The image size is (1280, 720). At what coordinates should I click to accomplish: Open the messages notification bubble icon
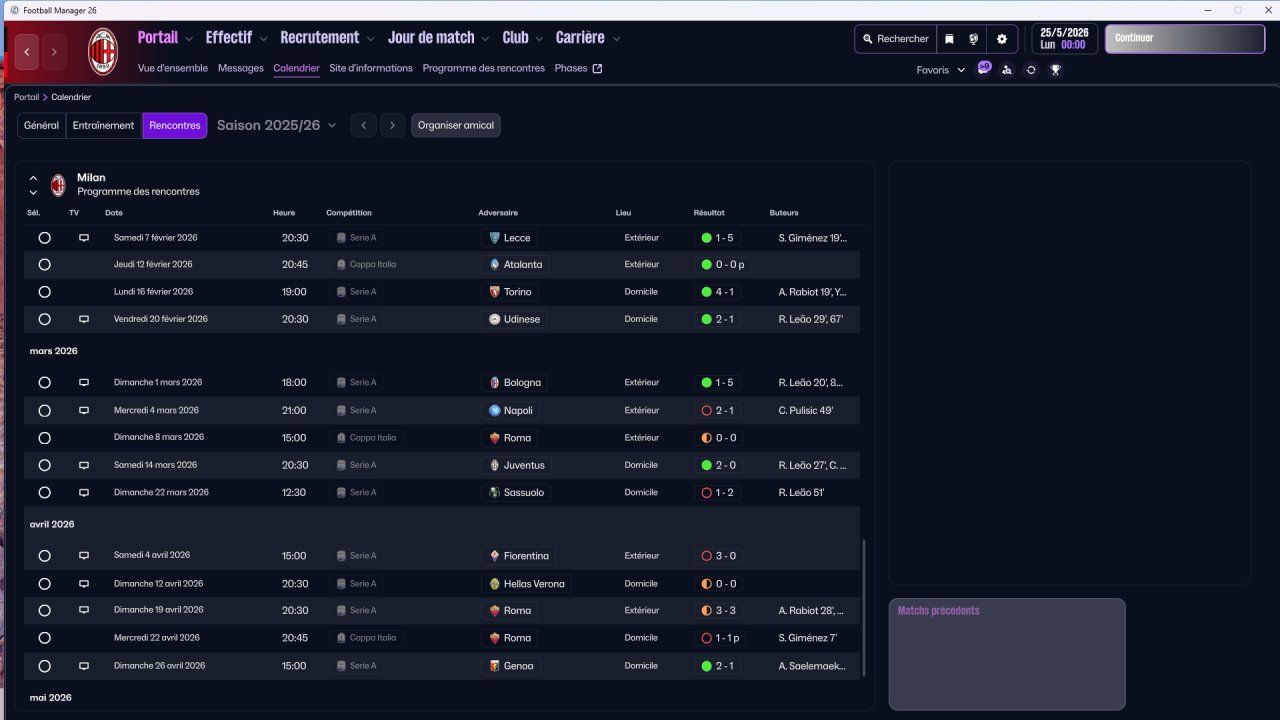(984, 69)
